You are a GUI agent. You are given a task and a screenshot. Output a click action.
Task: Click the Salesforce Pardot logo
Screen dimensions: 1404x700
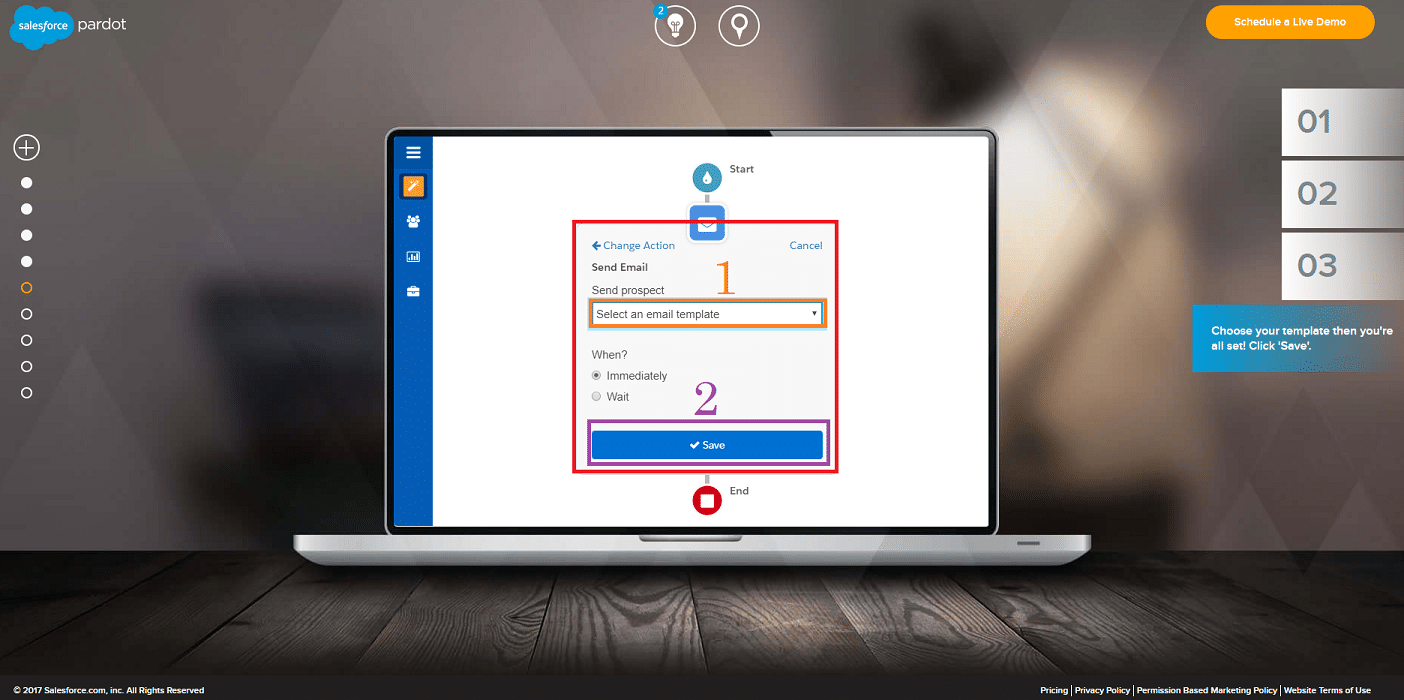coord(68,27)
